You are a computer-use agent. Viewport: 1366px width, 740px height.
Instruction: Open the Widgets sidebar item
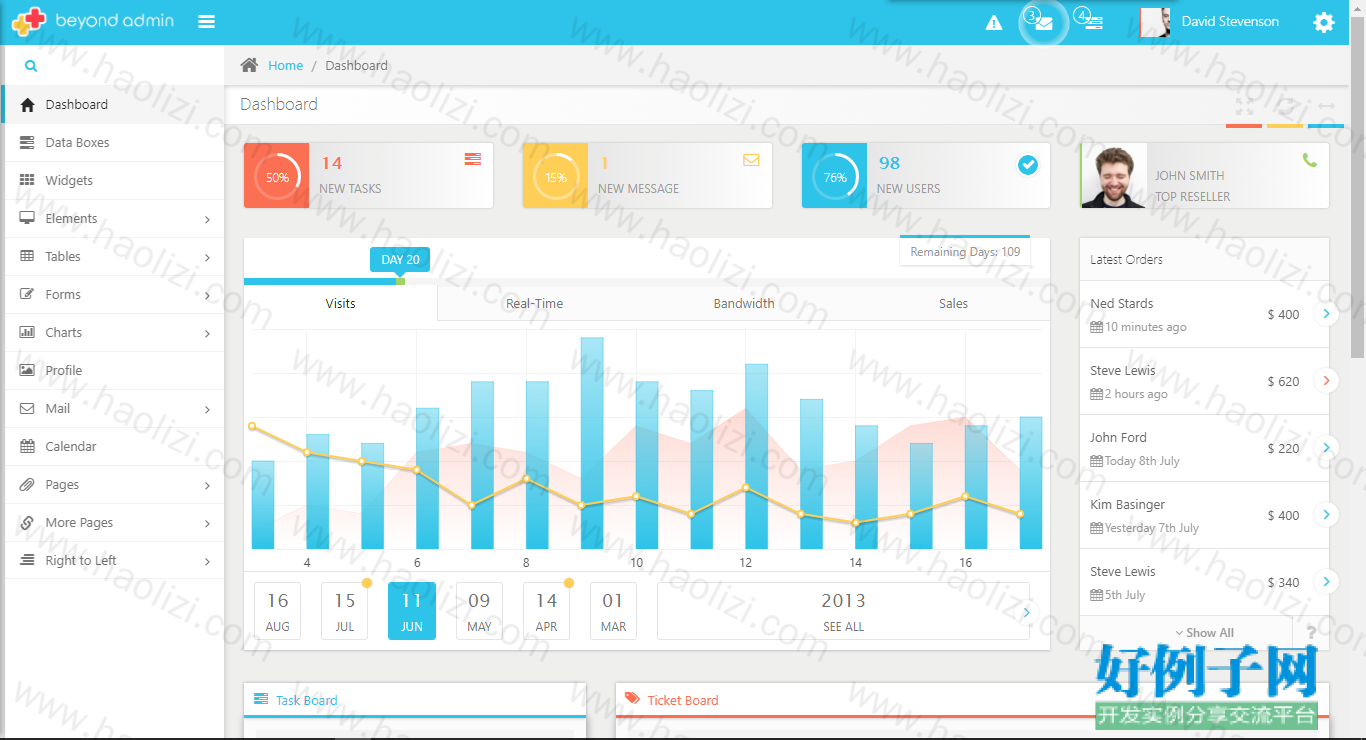coord(114,180)
